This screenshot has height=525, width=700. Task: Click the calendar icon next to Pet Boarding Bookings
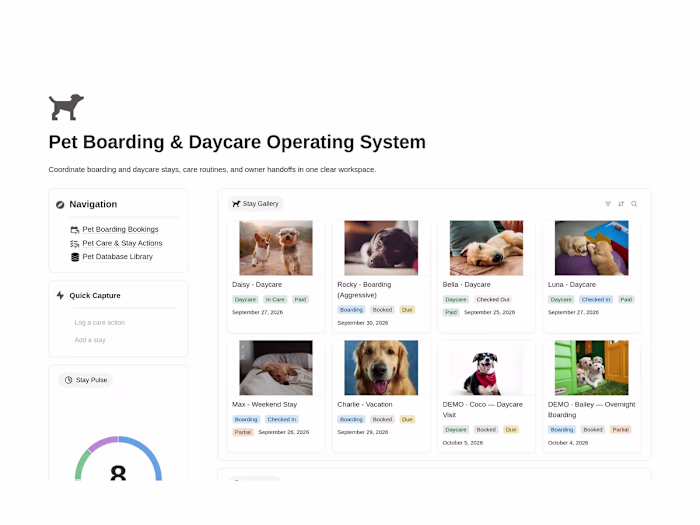click(x=75, y=229)
